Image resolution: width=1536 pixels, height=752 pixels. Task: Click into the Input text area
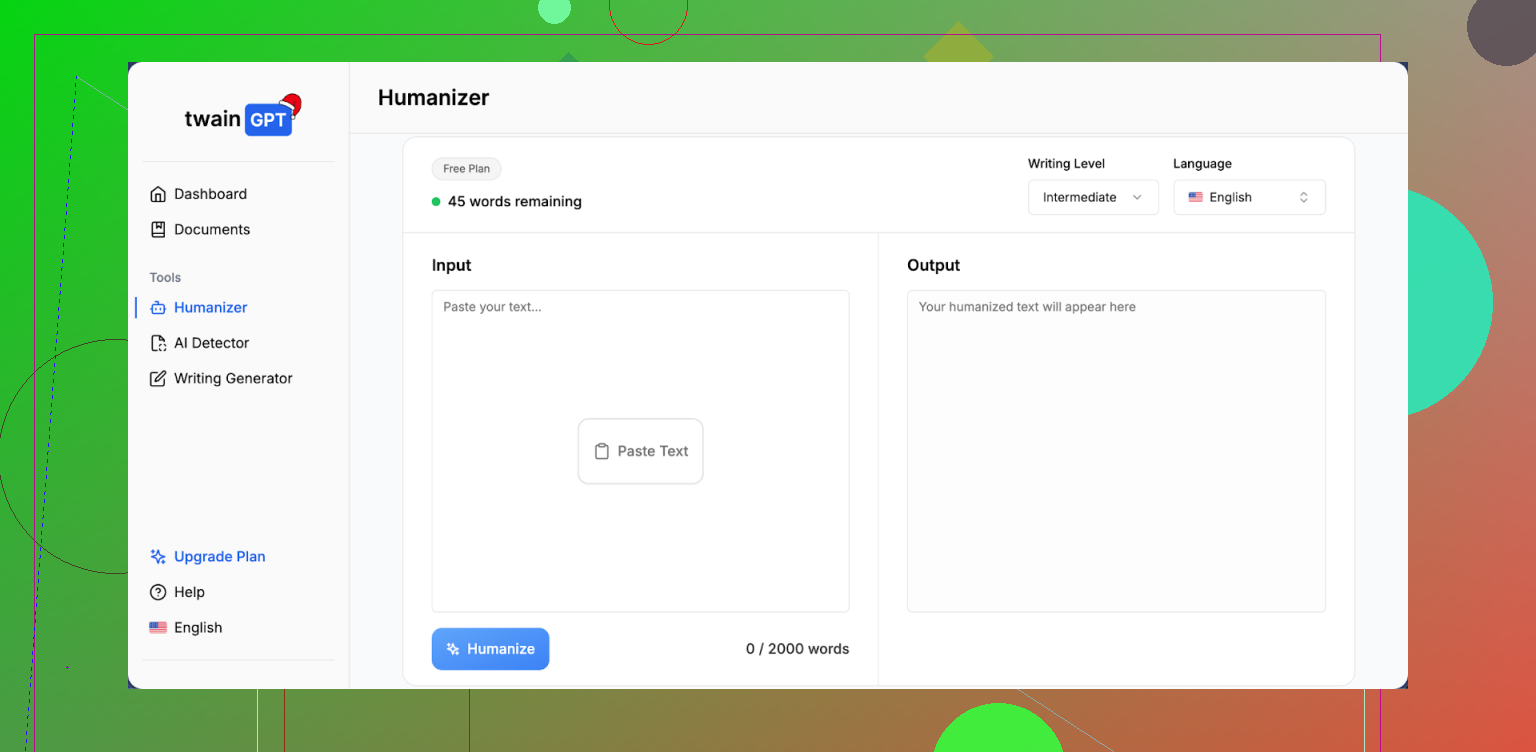tap(640, 360)
